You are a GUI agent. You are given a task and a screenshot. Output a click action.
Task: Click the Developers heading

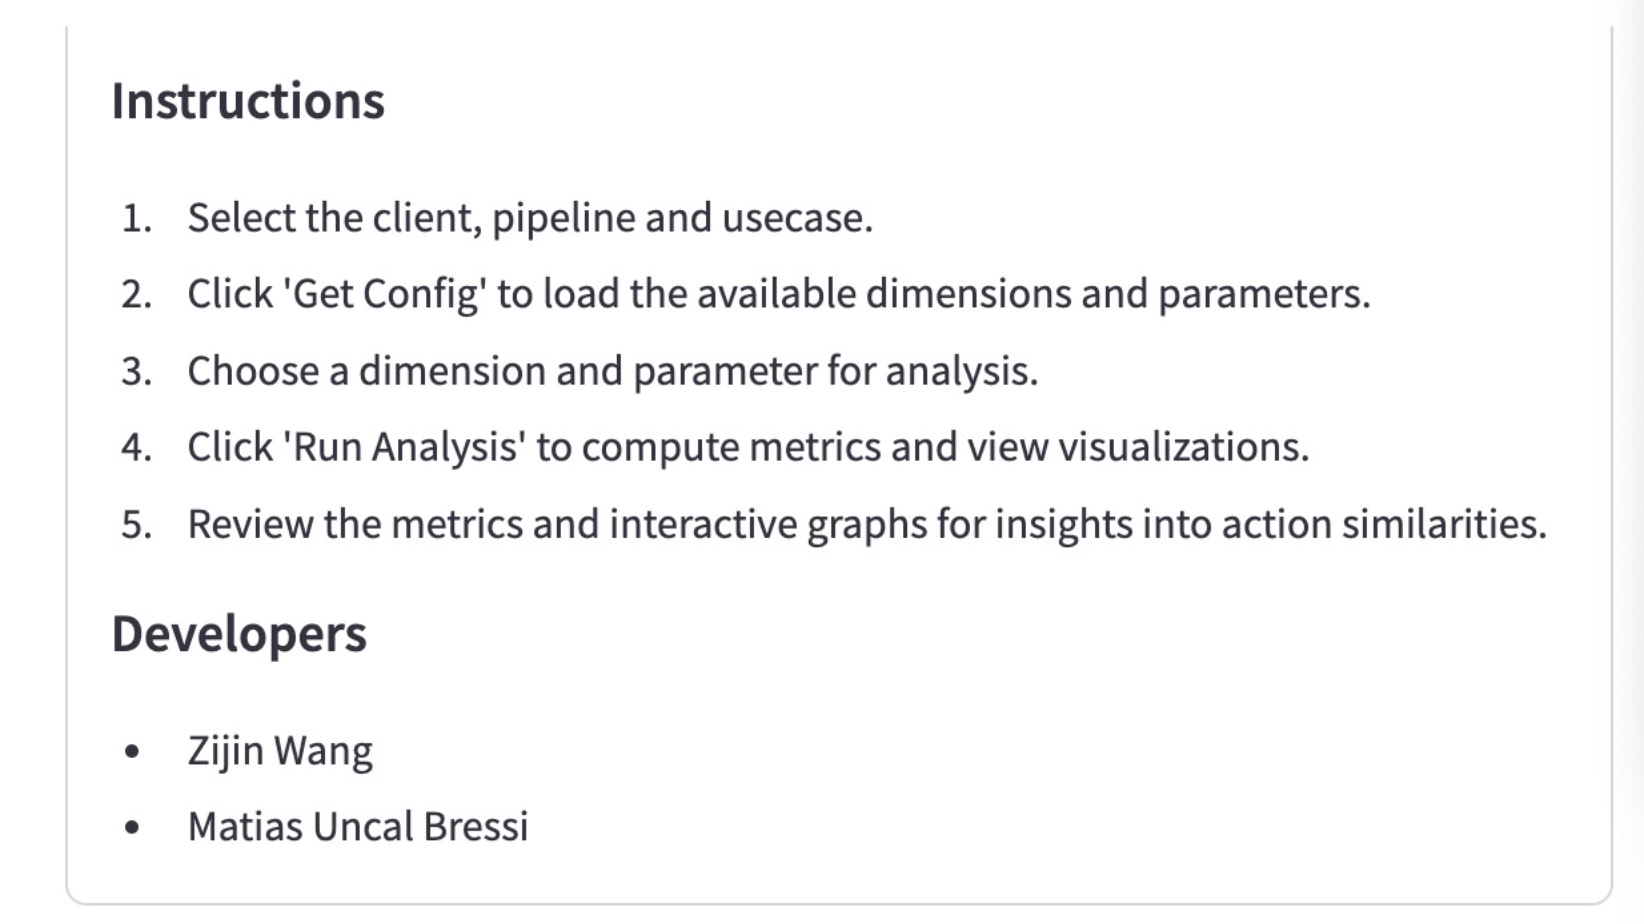point(239,634)
